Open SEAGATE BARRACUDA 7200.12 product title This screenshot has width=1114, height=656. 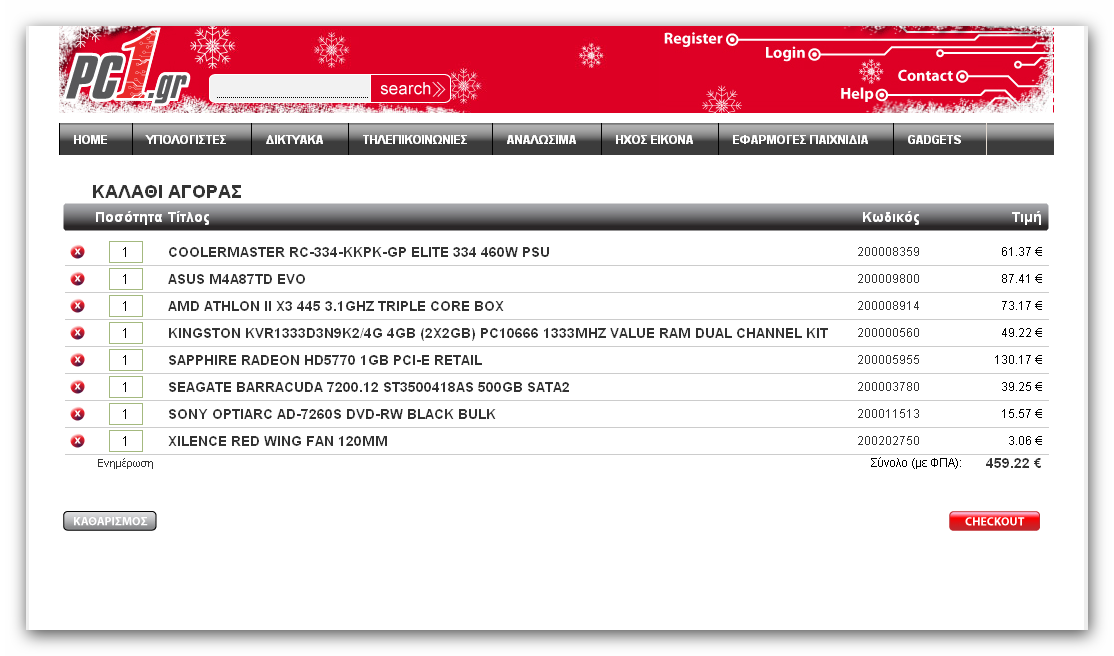point(369,387)
